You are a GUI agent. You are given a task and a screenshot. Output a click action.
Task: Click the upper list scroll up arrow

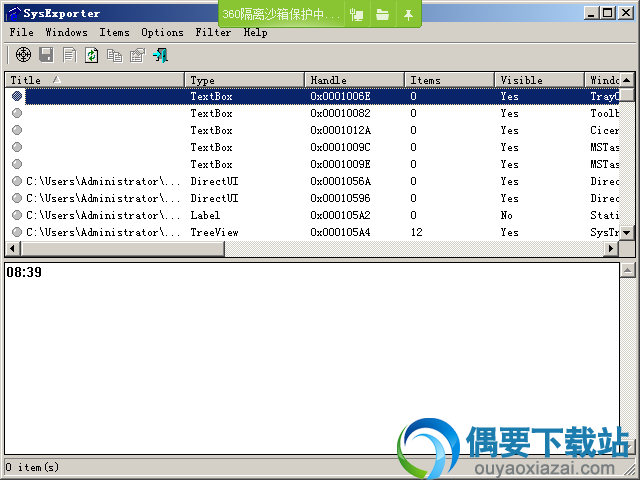(627, 80)
